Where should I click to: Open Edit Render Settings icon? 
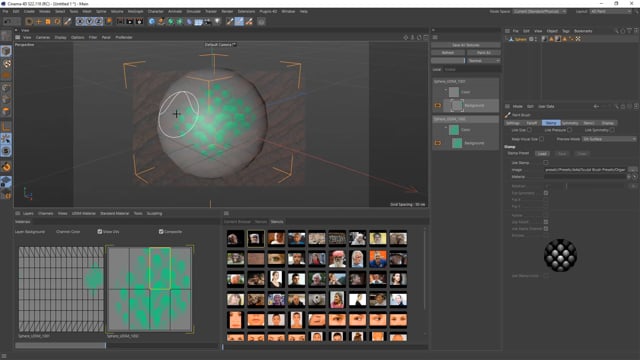coord(140,22)
